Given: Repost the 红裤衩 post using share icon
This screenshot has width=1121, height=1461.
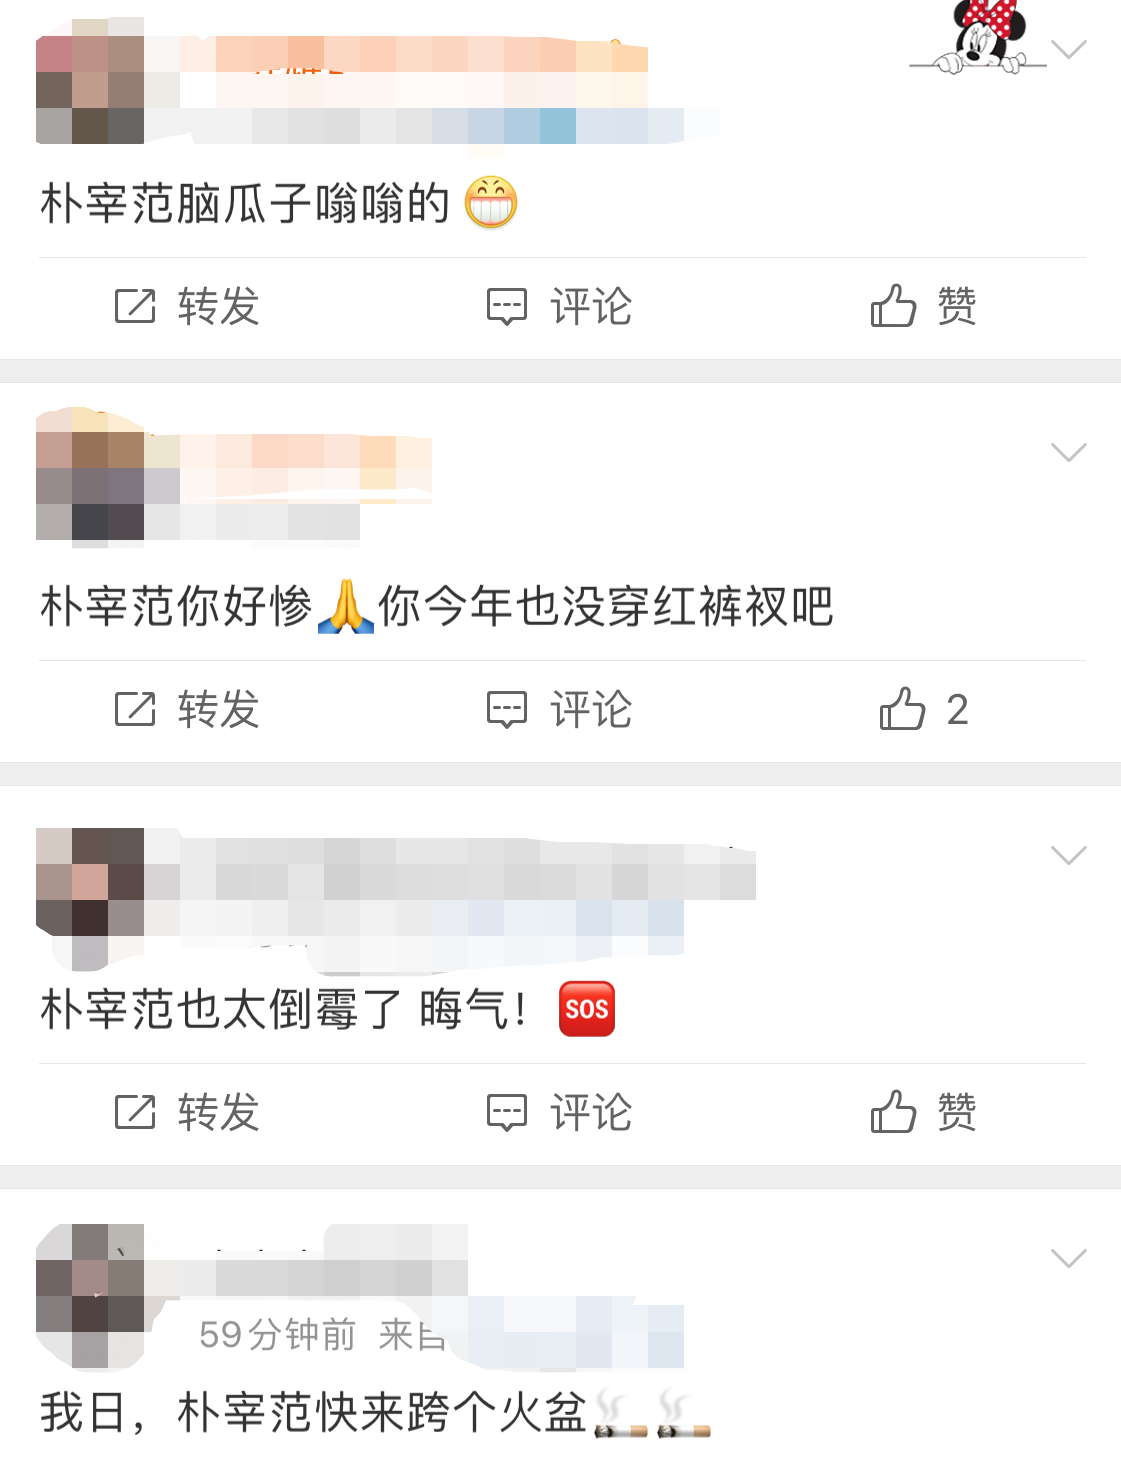Looking at the screenshot, I should coord(135,709).
